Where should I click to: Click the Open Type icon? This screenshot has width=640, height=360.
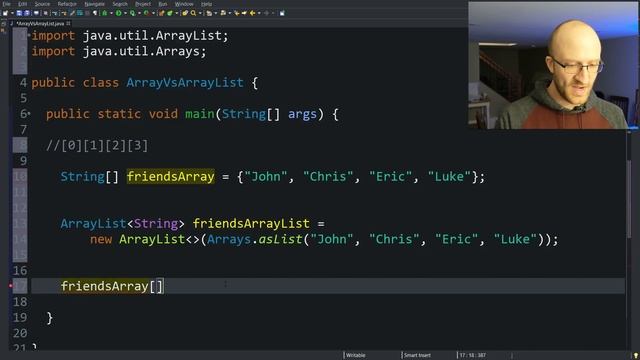click(x=185, y=13)
